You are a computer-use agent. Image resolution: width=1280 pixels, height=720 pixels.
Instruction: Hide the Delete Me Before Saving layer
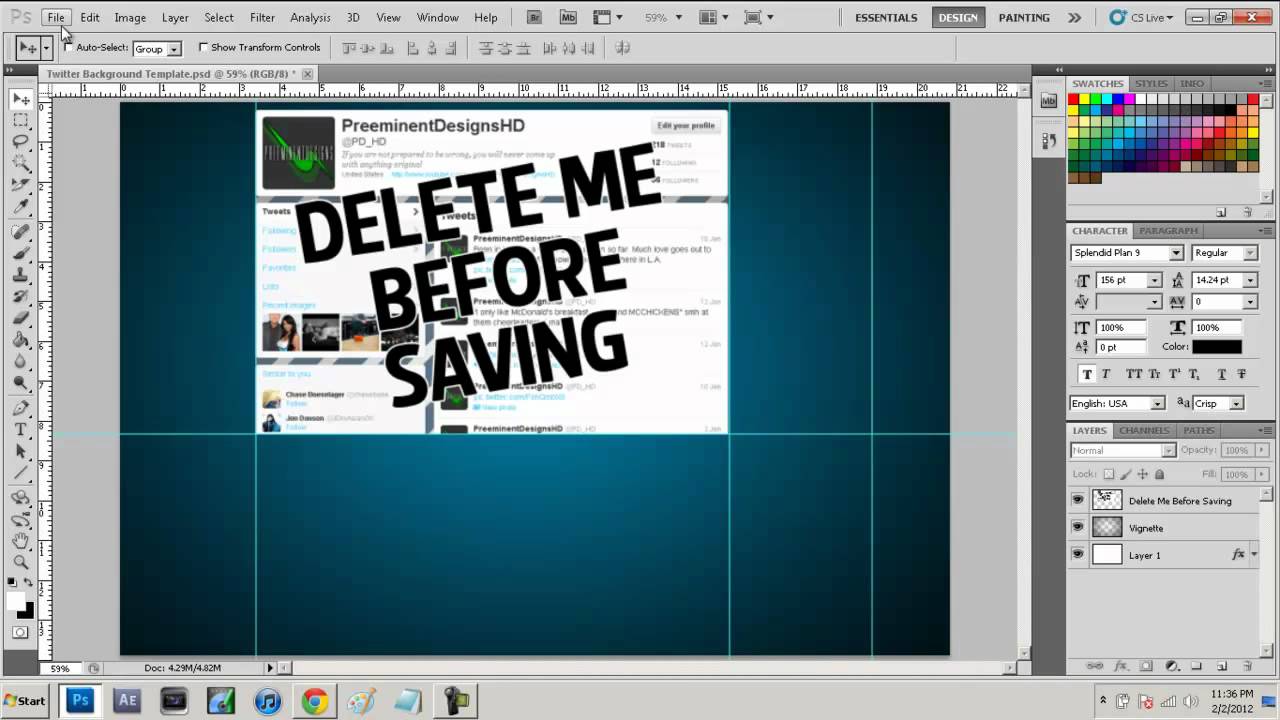[1077, 500]
